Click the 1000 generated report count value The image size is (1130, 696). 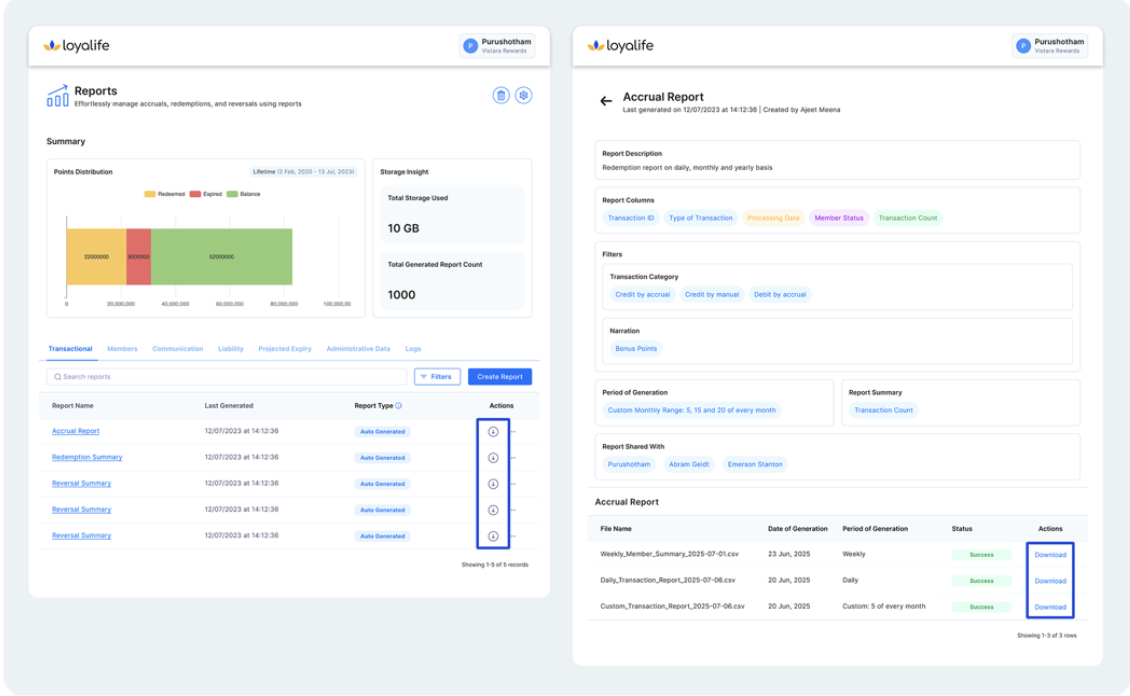click(x=401, y=295)
